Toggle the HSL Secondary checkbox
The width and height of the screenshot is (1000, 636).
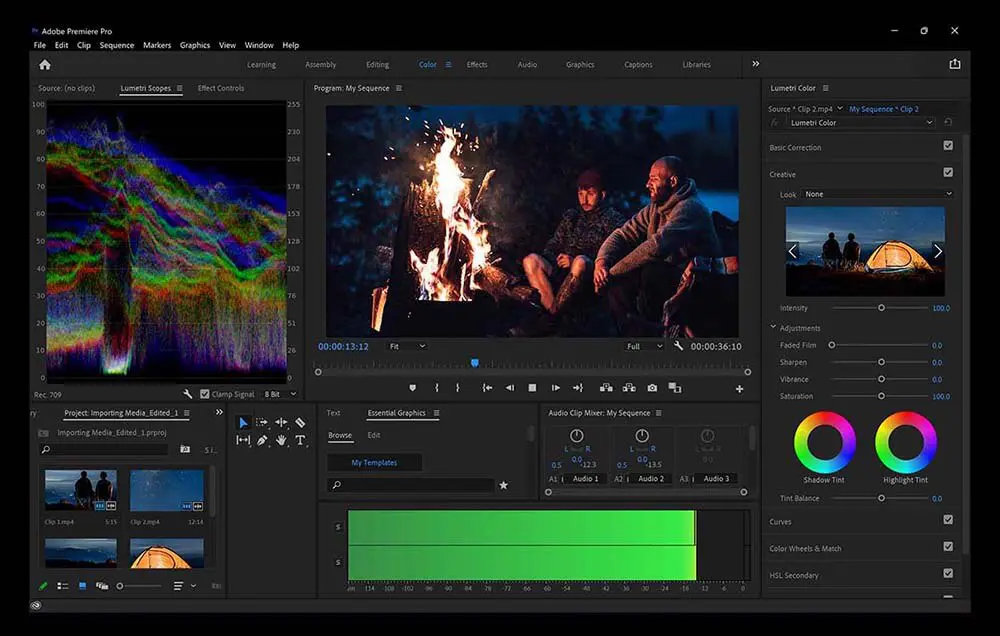tap(948, 573)
